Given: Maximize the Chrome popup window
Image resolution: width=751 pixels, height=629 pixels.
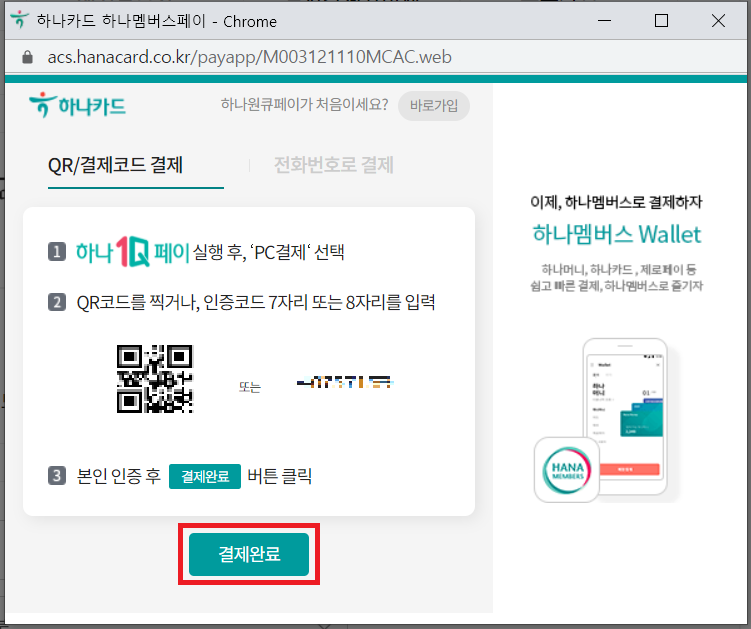Looking at the screenshot, I should [x=661, y=21].
